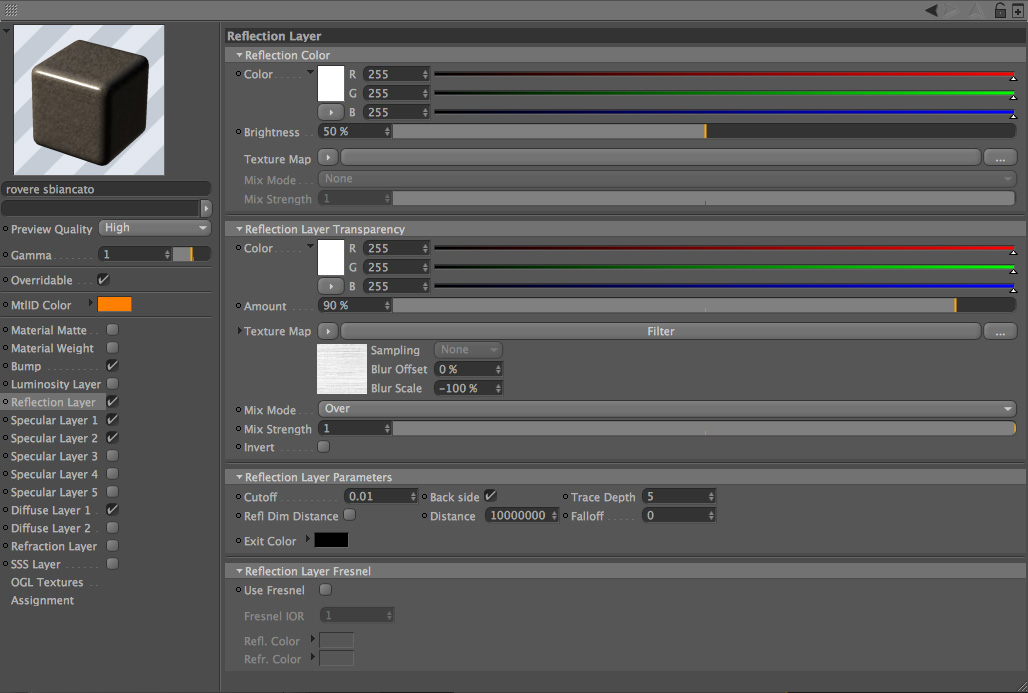This screenshot has height=693, width=1028.
Task: Click arrow button next to material name field
Action: 206,208
